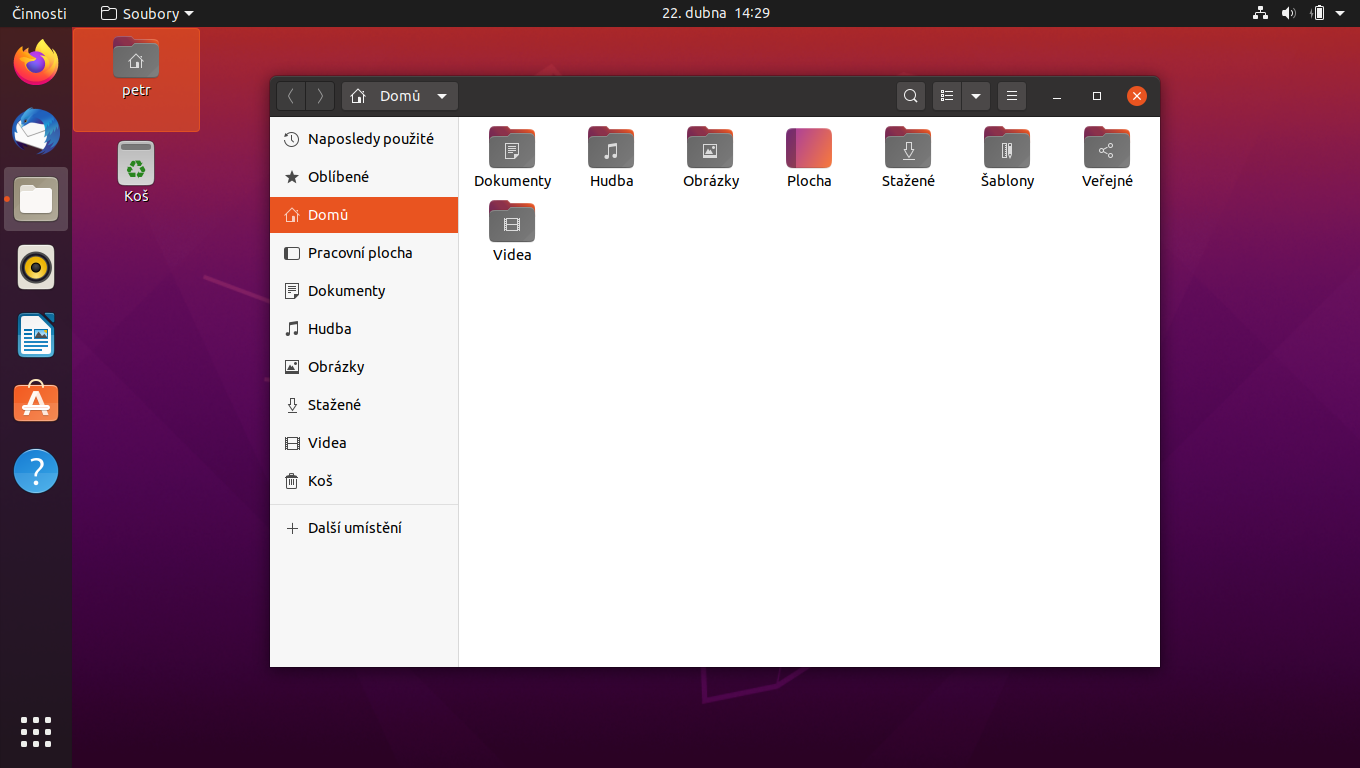Open the hamburger menu icon
Image resolution: width=1360 pixels, height=768 pixels.
coord(1012,96)
